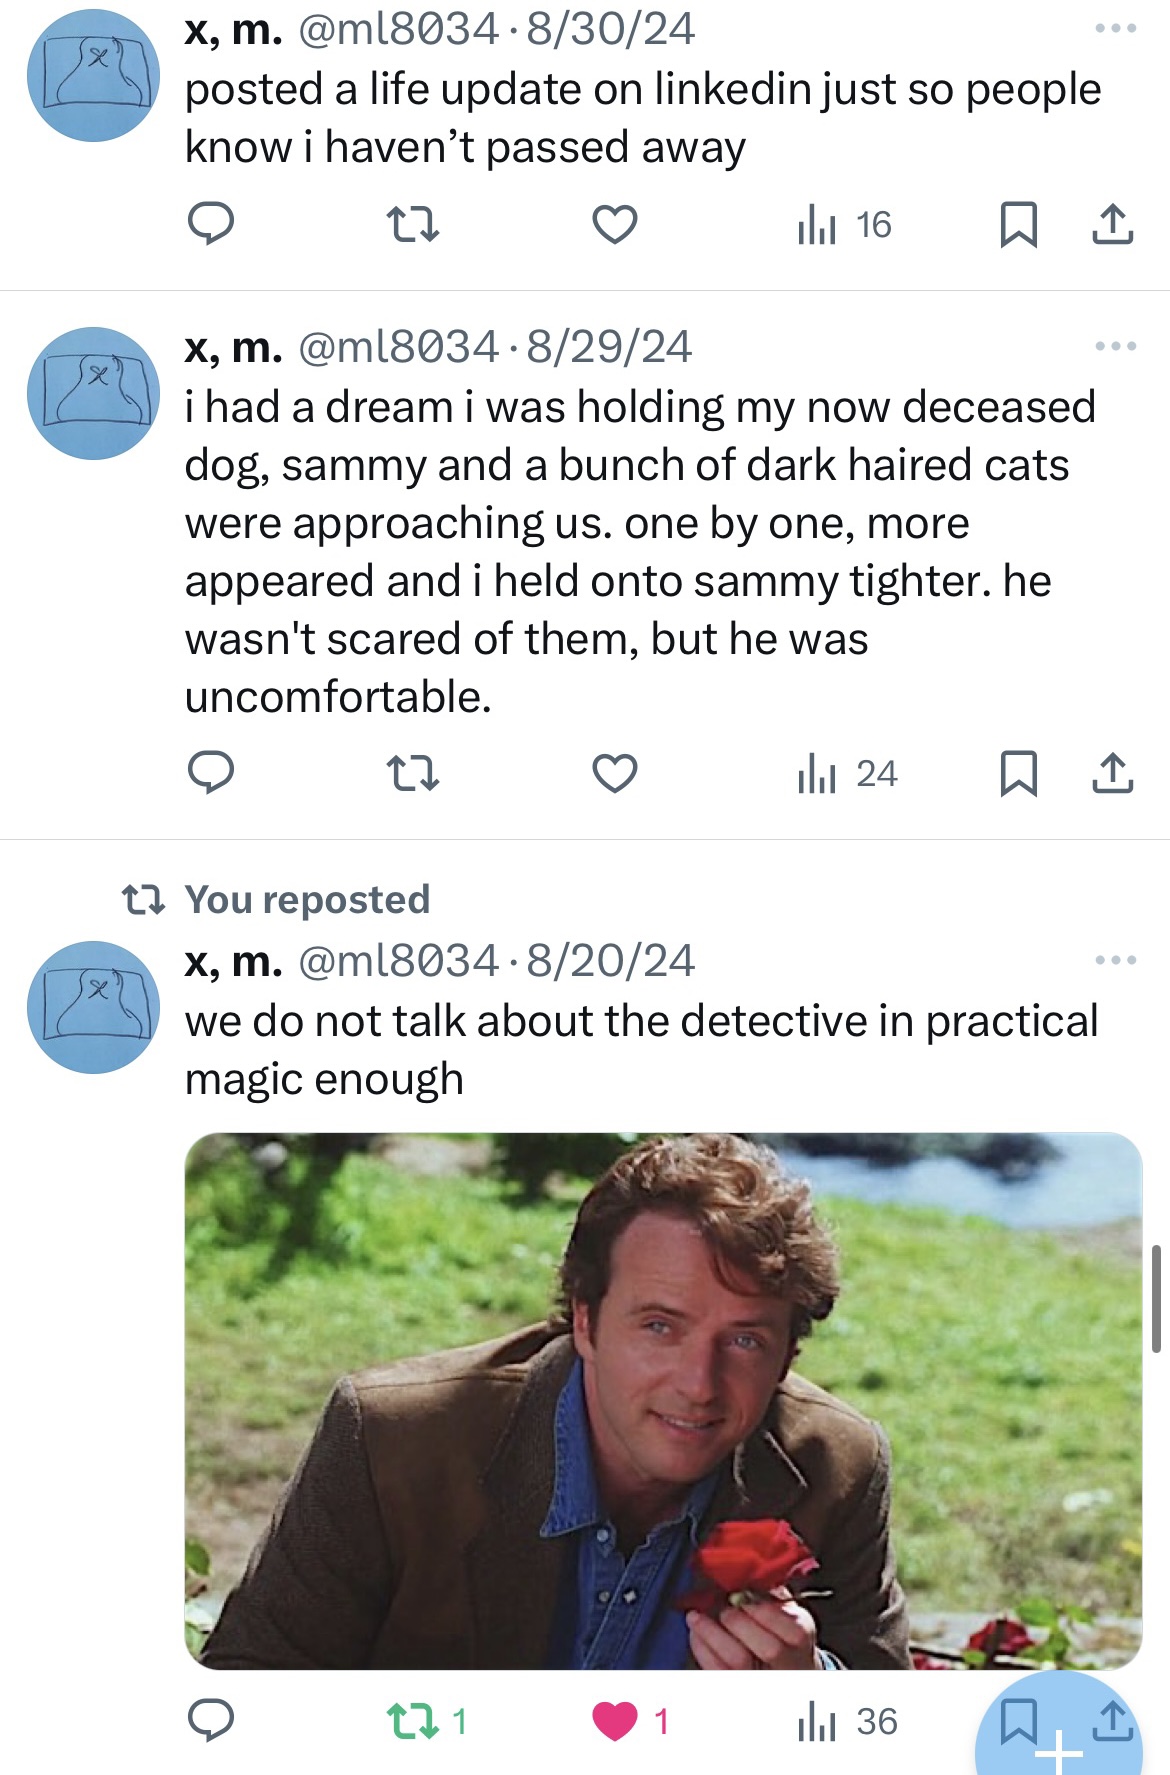View analytics showing 24 views
Viewport: 1170px width, 1775px height.
point(848,774)
